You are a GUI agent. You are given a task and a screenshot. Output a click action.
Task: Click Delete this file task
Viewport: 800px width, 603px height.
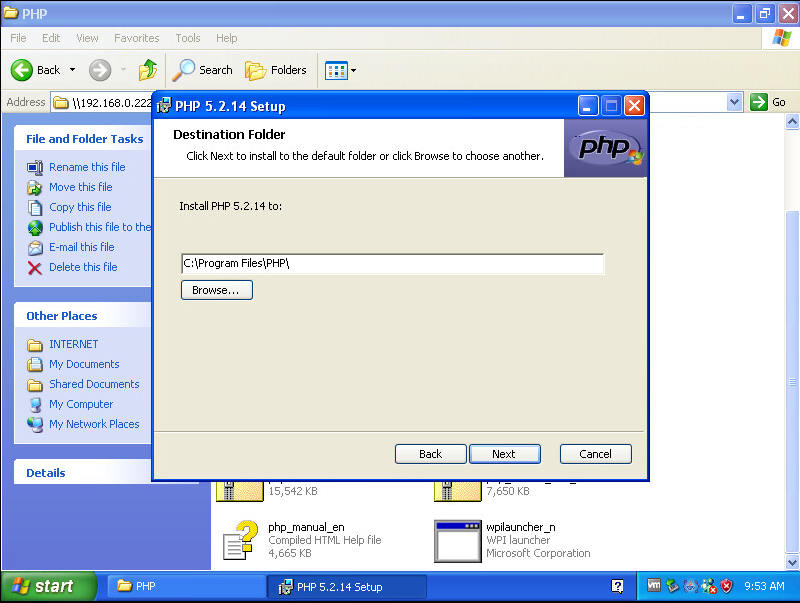(x=83, y=267)
